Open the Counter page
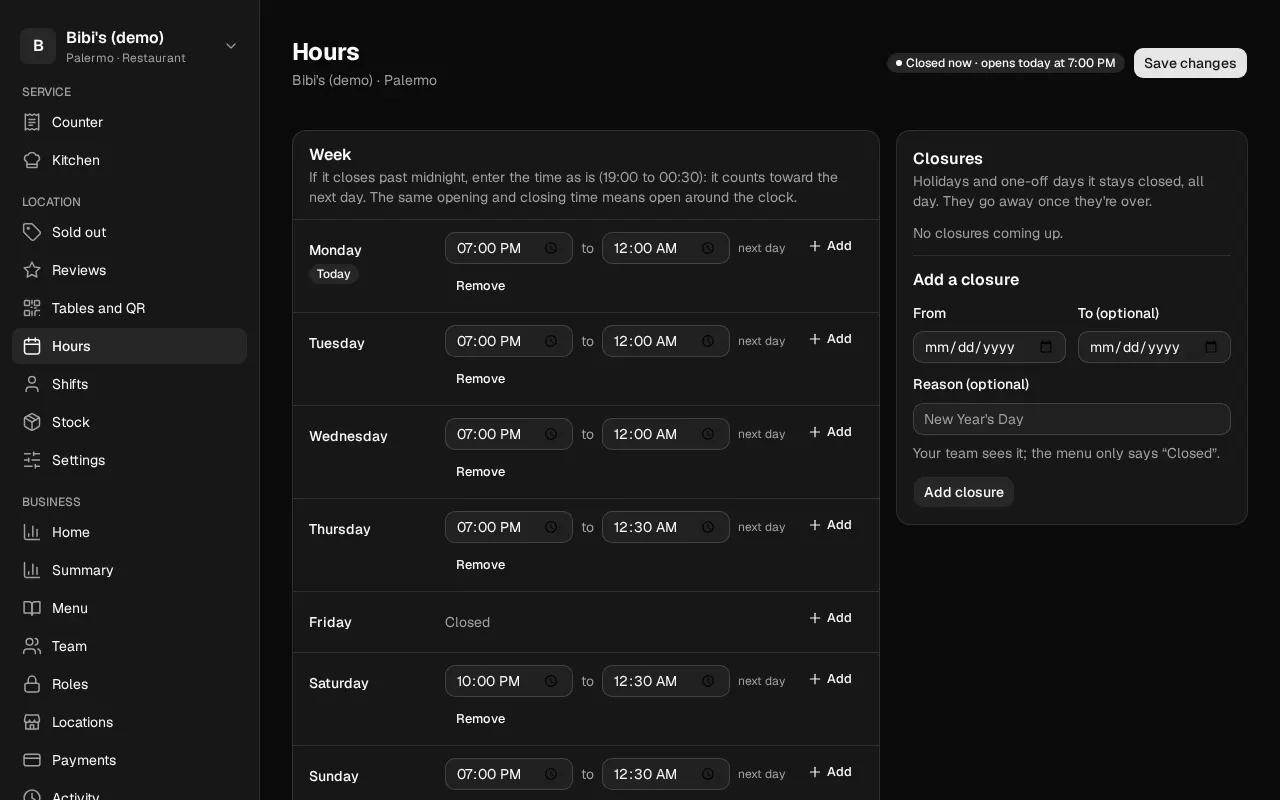1280x800 pixels. coord(129,122)
